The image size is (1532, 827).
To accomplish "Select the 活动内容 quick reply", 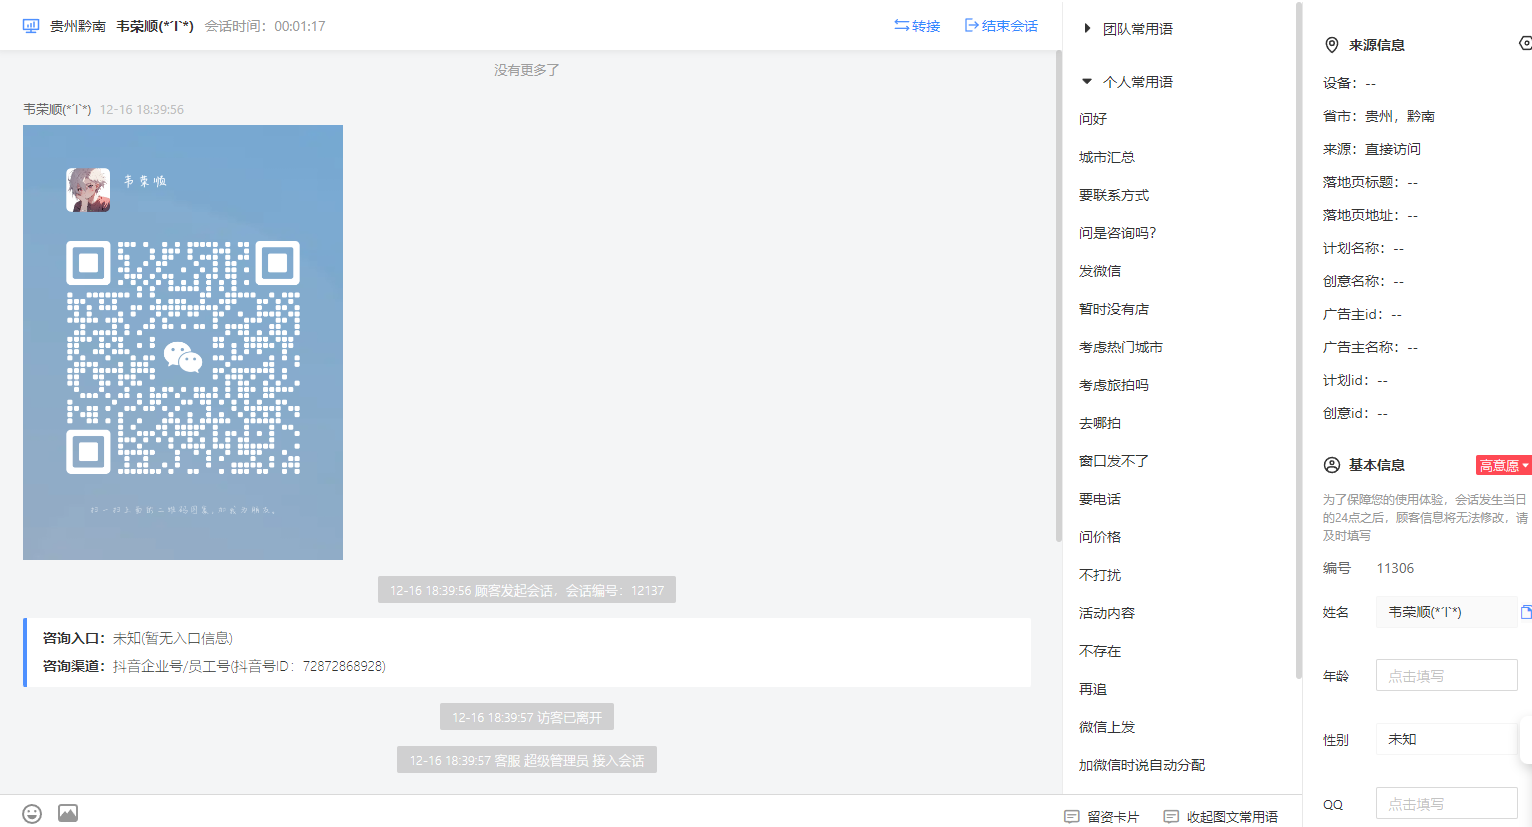I will [x=1107, y=613].
